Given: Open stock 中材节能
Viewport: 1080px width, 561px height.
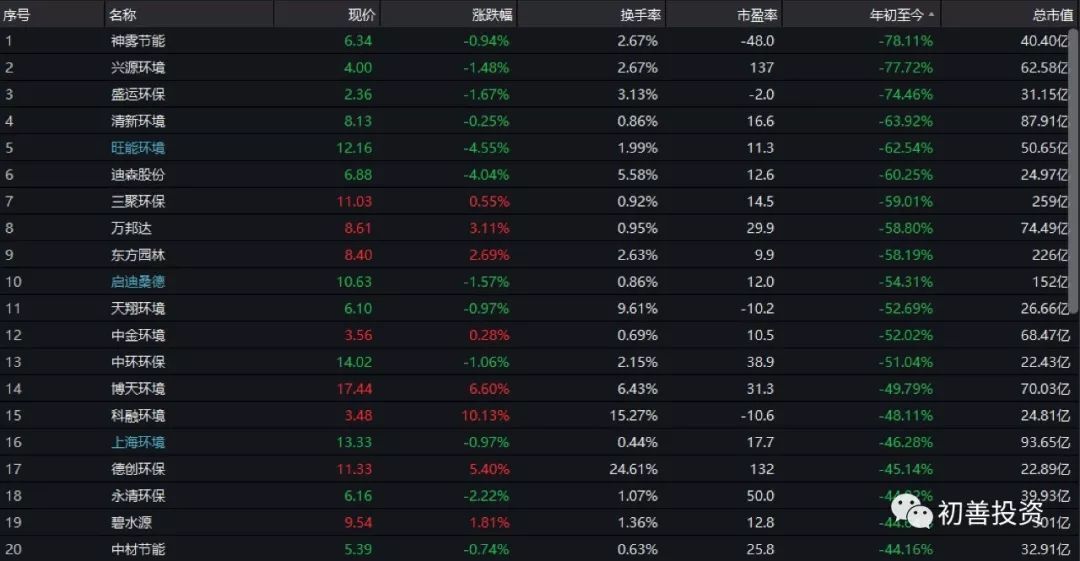Looking at the screenshot, I should click(x=138, y=550).
